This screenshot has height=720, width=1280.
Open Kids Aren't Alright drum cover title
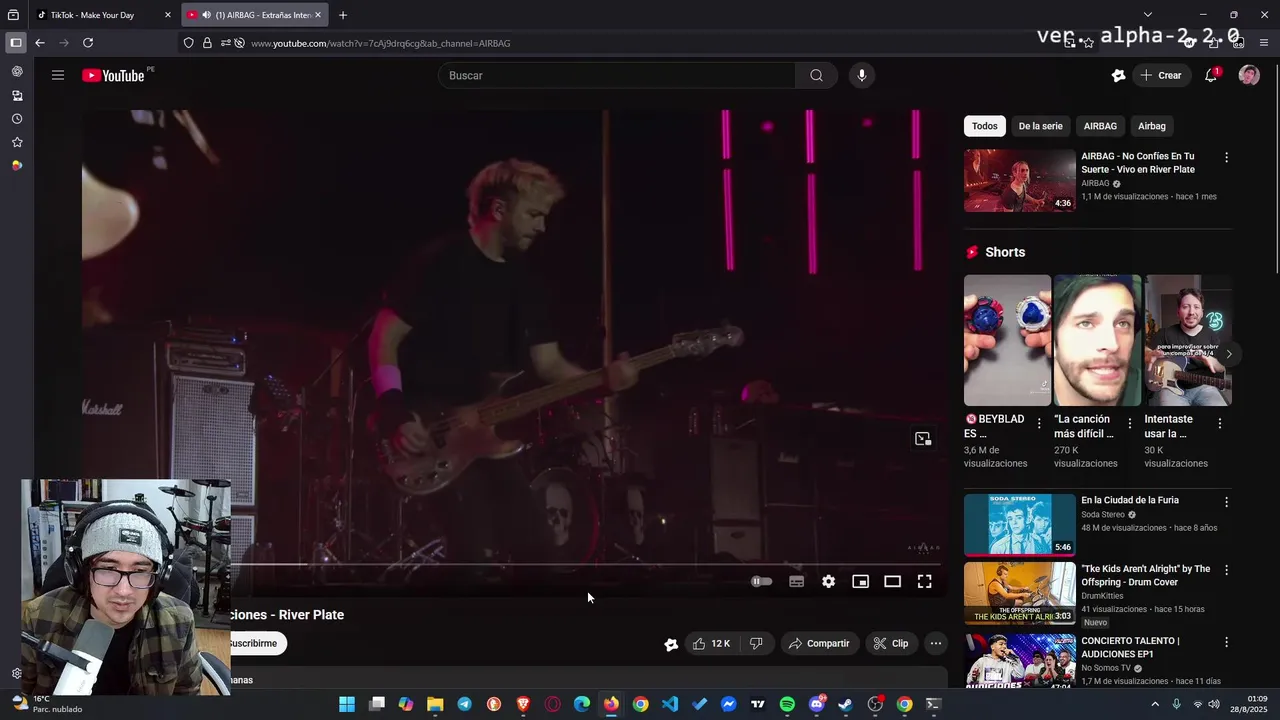pyautogui.click(x=1146, y=576)
